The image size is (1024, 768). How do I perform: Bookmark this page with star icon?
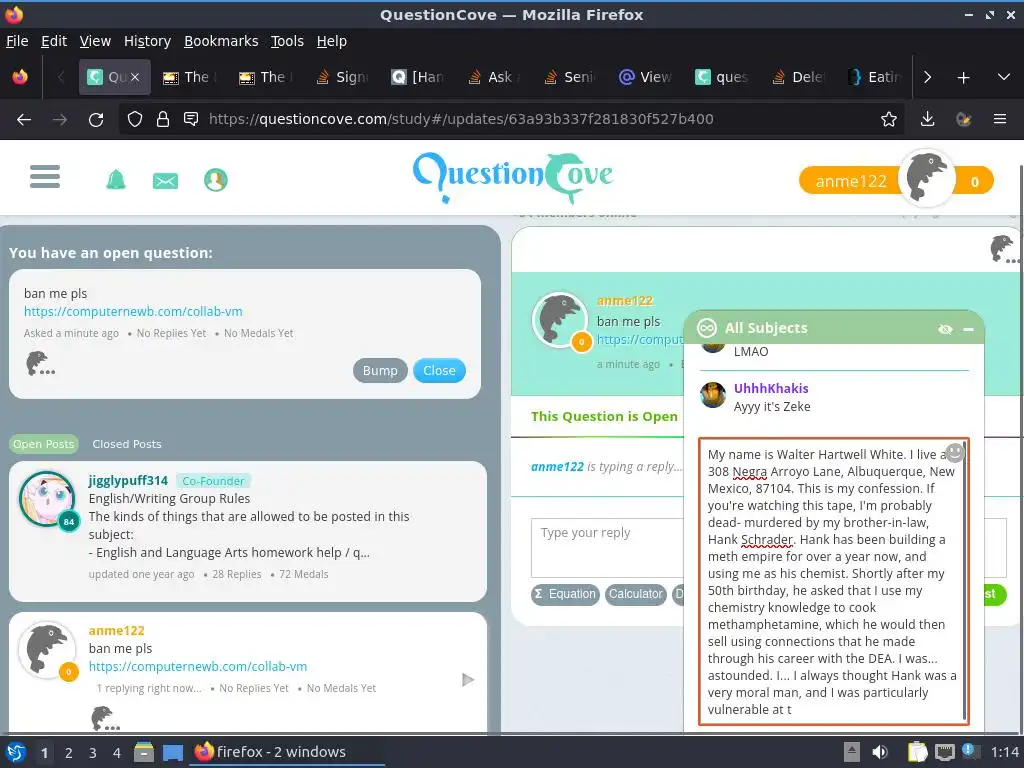click(x=888, y=119)
